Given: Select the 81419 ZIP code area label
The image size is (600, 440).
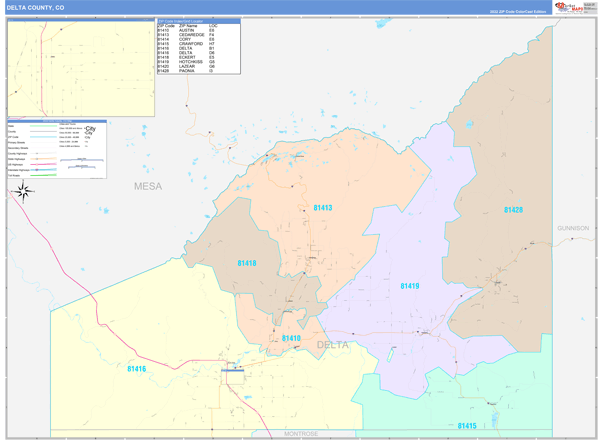Looking at the screenshot, I should pyautogui.click(x=409, y=286).
